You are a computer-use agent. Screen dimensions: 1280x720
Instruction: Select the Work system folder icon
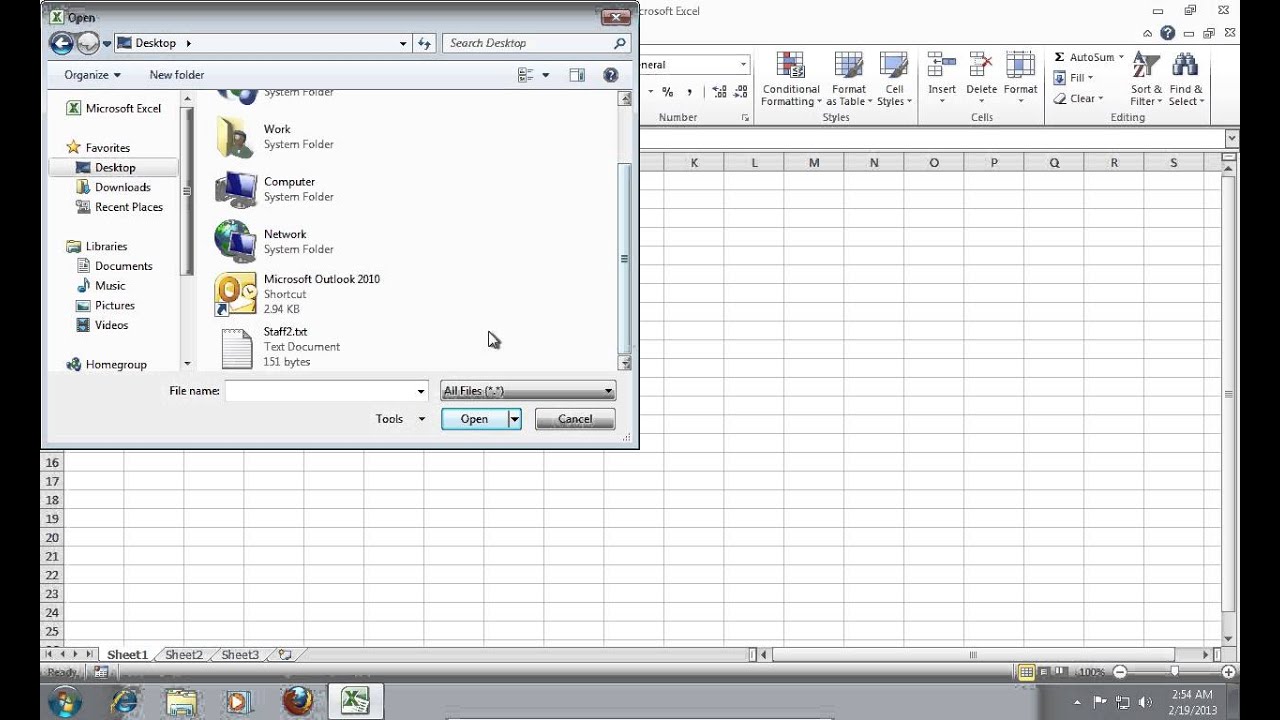pos(235,137)
